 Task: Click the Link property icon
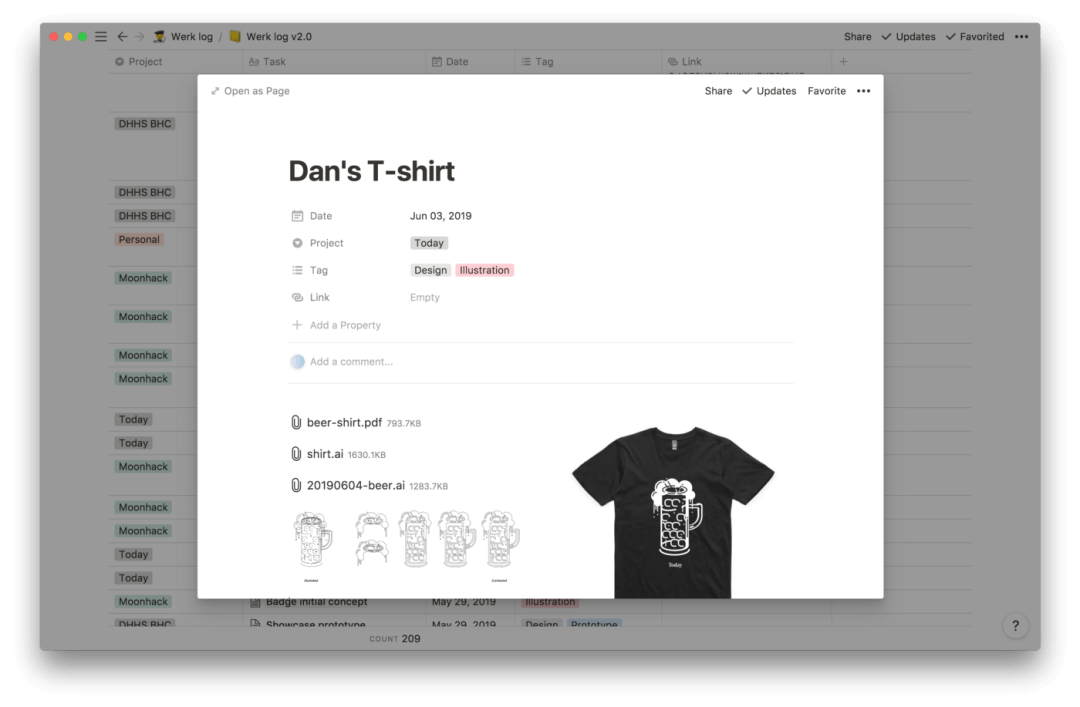(297, 298)
